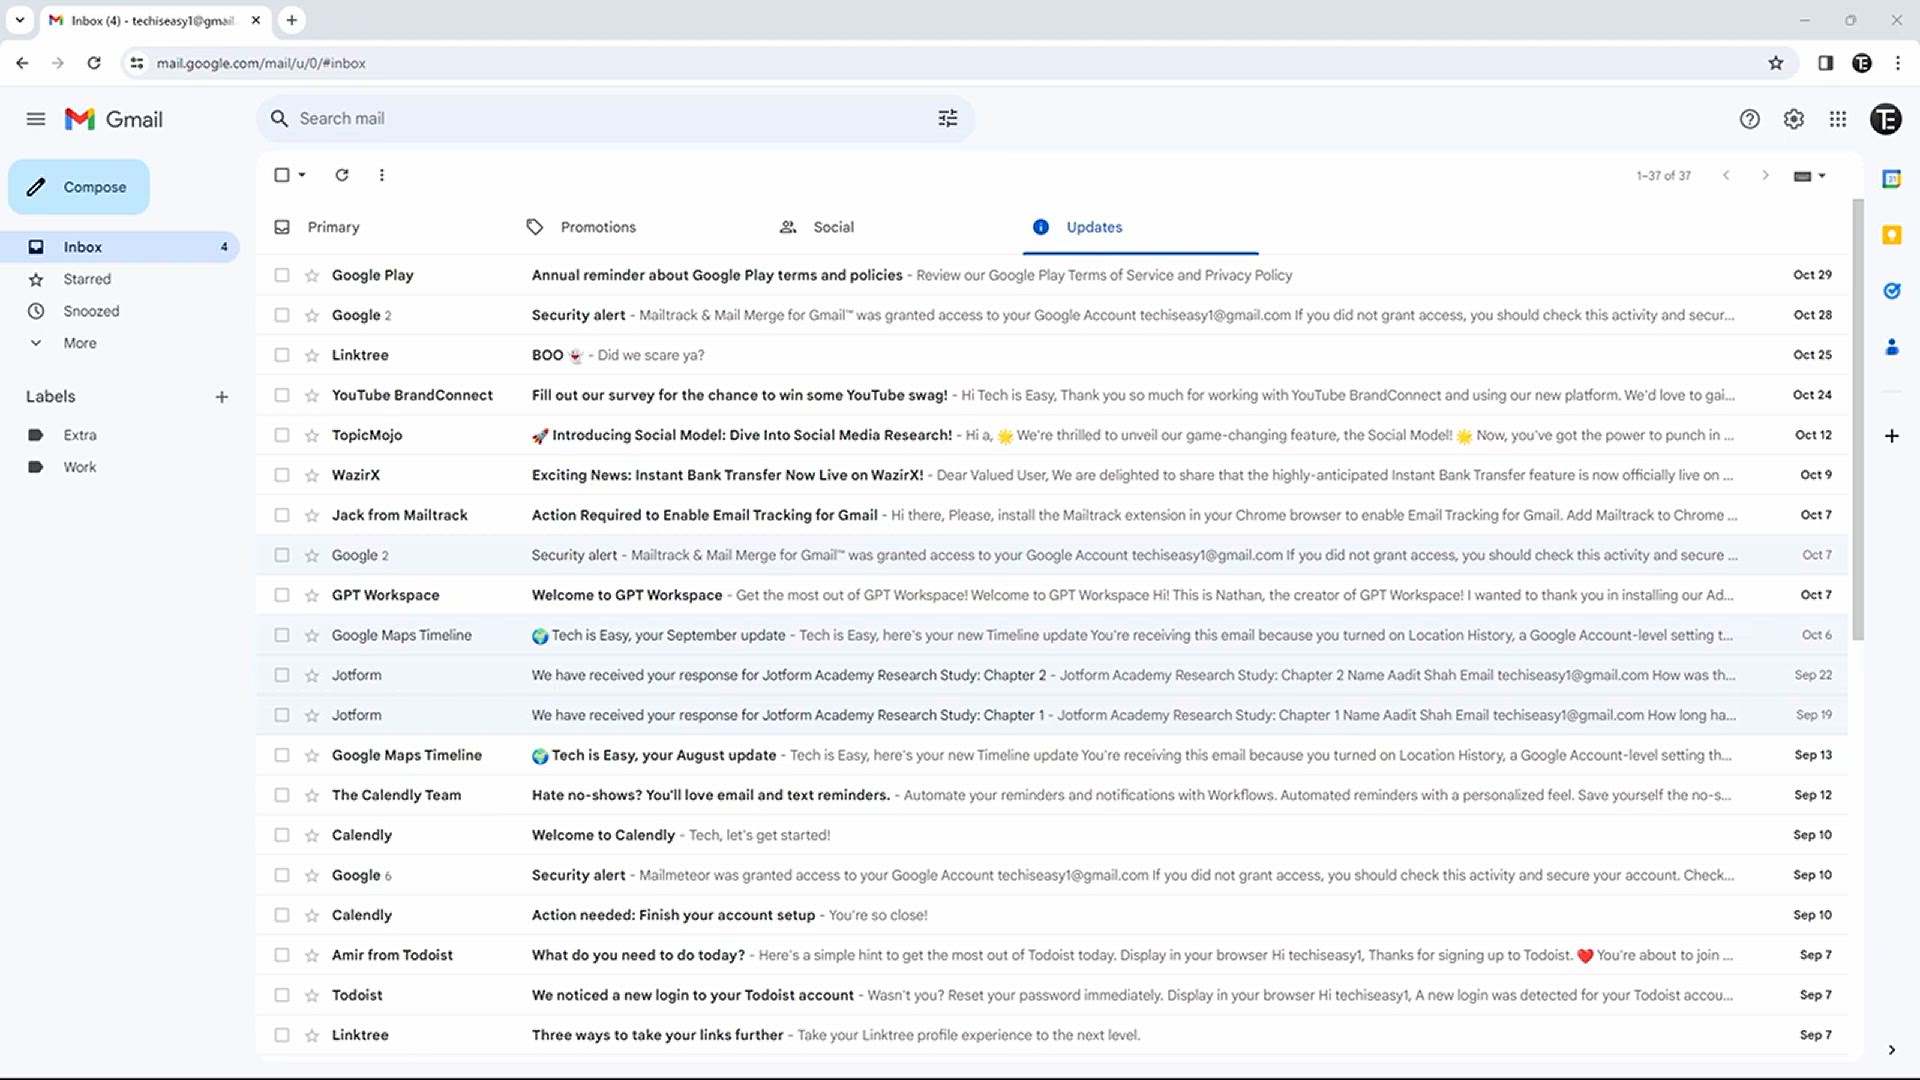Screen dimensions: 1920x1080
Task: Open search options filter icon
Action: (x=947, y=118)
